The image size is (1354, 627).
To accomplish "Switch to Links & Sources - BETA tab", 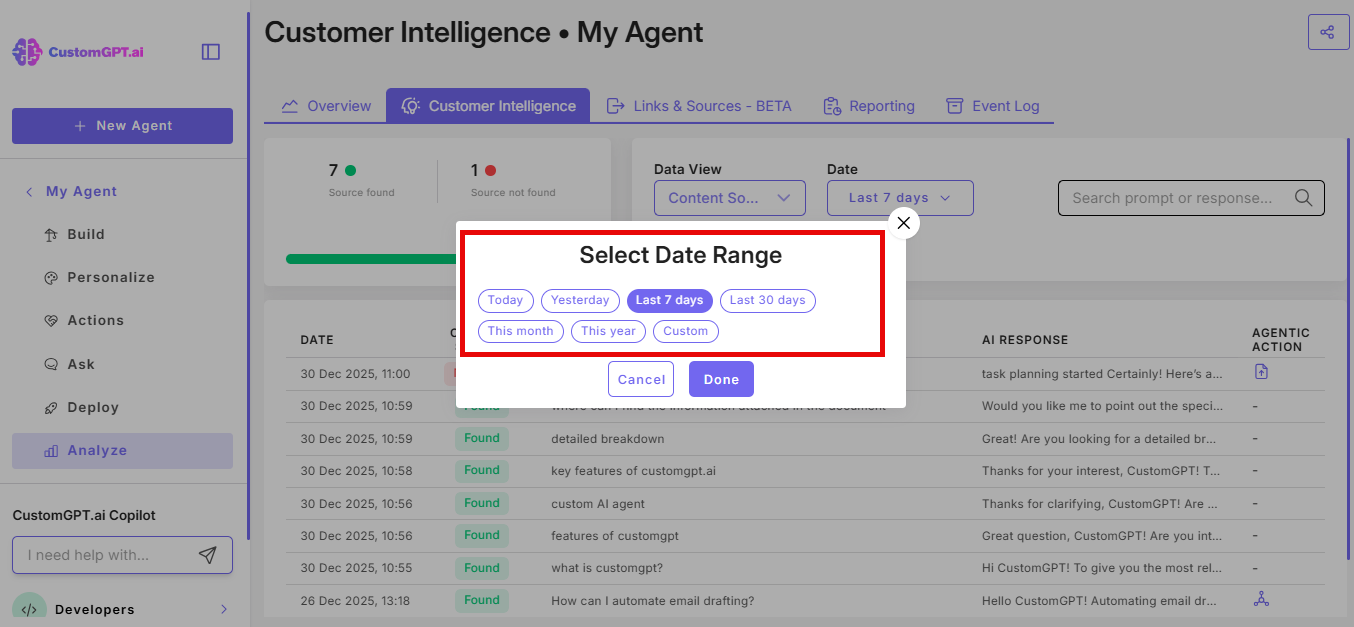I will pyautogui.click(x=699, y=106).
